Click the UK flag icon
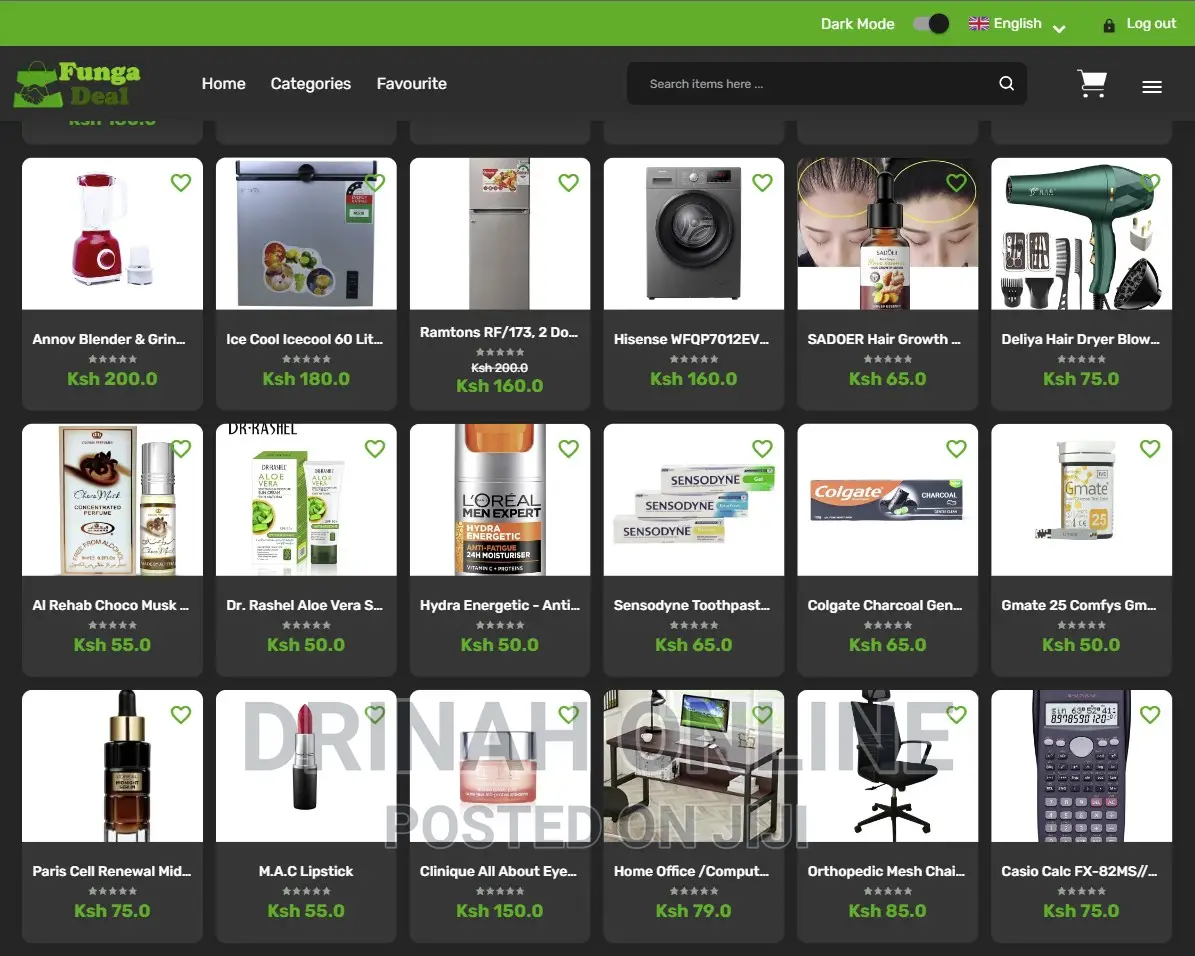Viewport: 1195px width, 956px height. 979,24
